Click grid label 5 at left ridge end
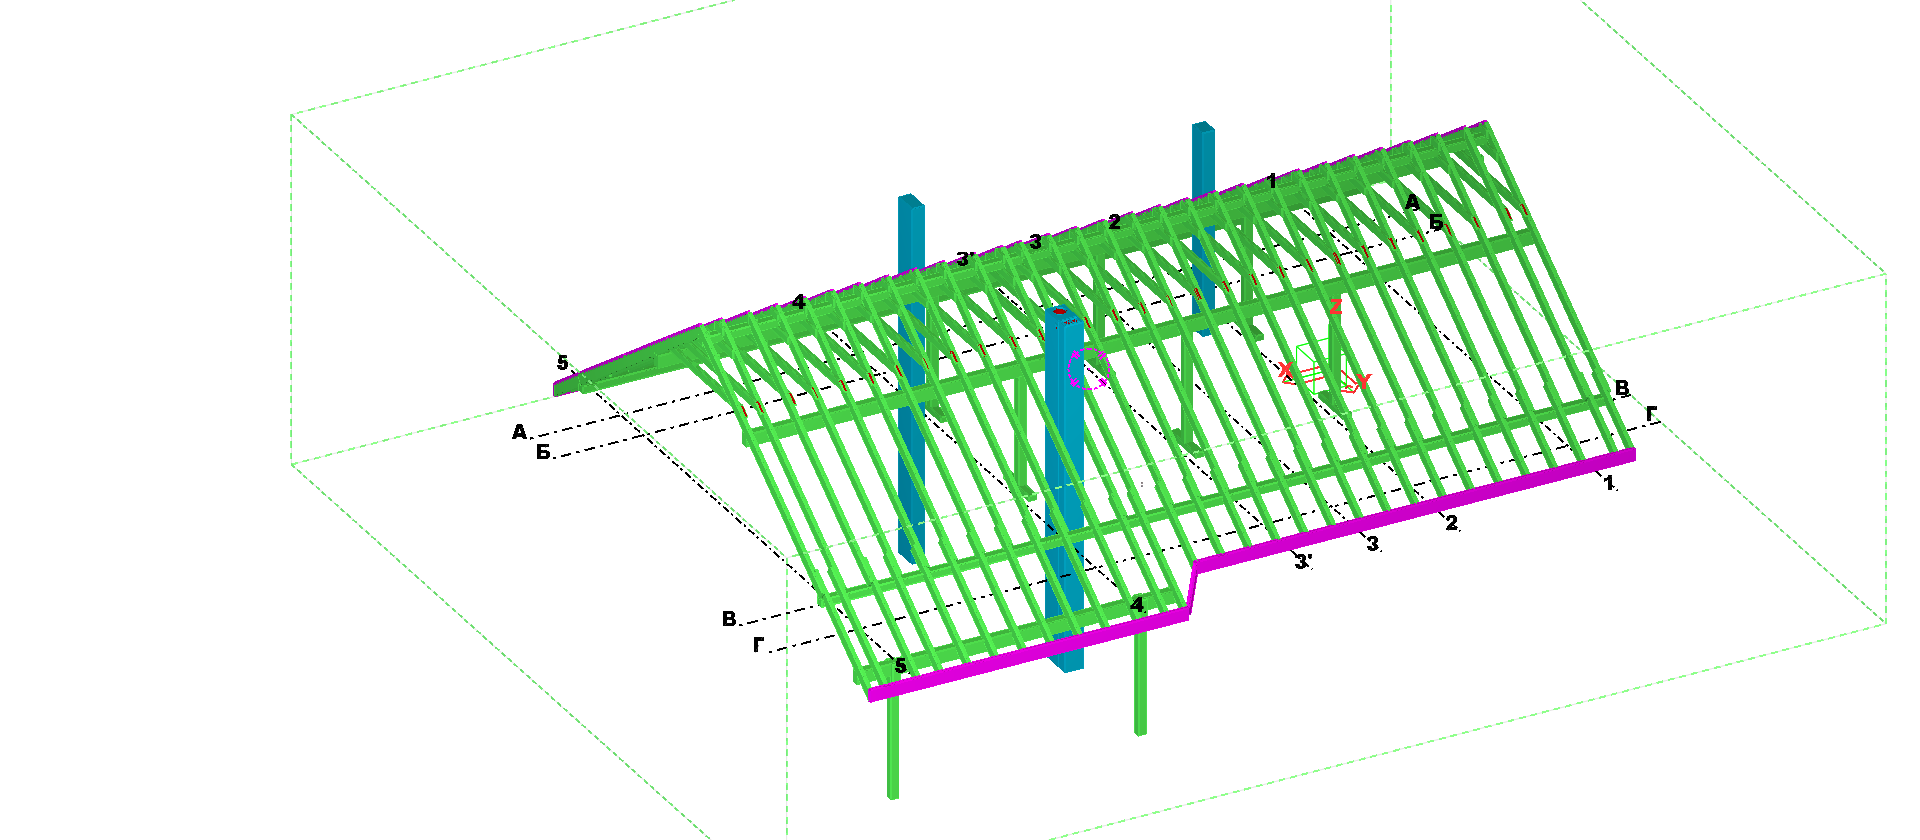 (562, 363)
